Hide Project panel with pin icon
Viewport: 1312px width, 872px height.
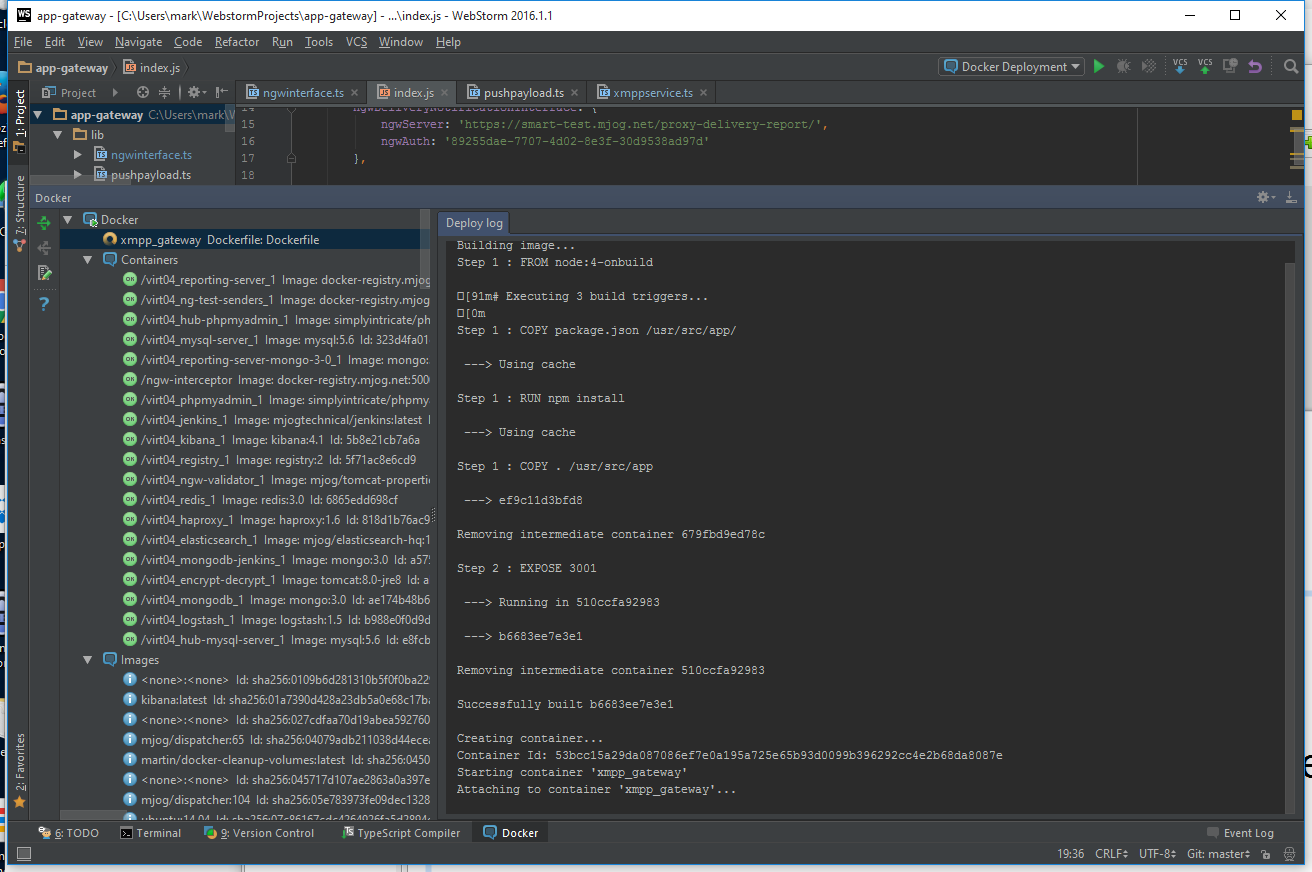click(x=222, y=92)
